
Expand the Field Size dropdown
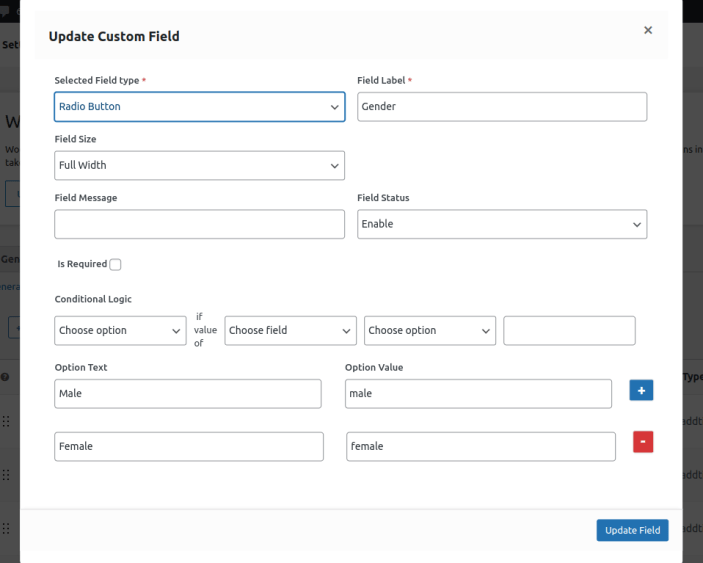point(199,165)
